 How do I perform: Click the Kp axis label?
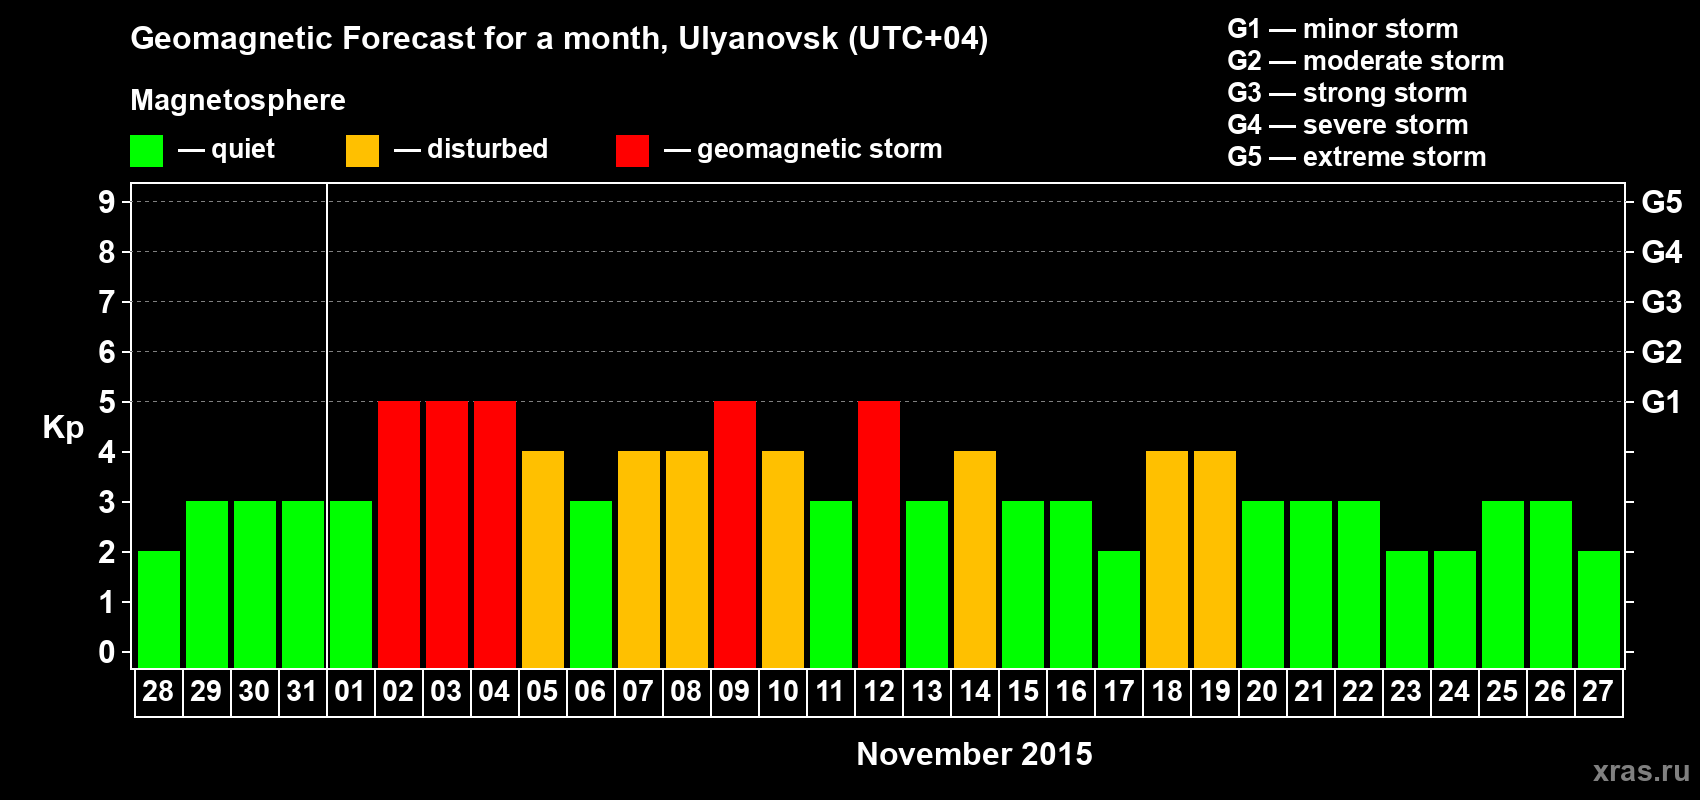[63, 428]
